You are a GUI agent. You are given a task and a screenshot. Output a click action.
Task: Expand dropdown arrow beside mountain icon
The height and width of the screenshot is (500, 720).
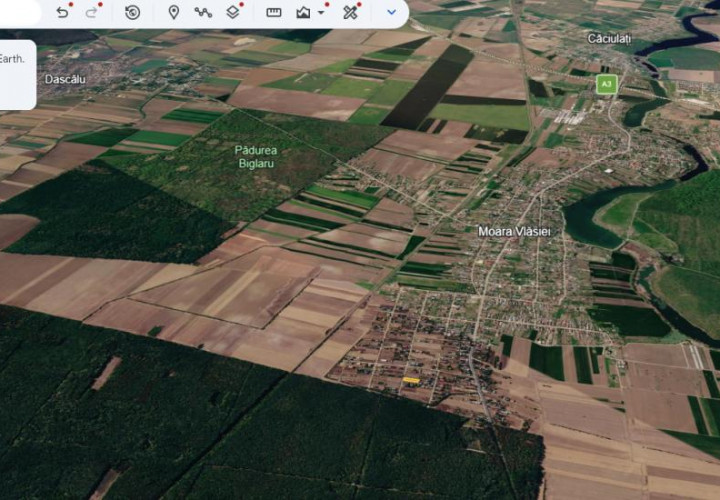(321, 12)
